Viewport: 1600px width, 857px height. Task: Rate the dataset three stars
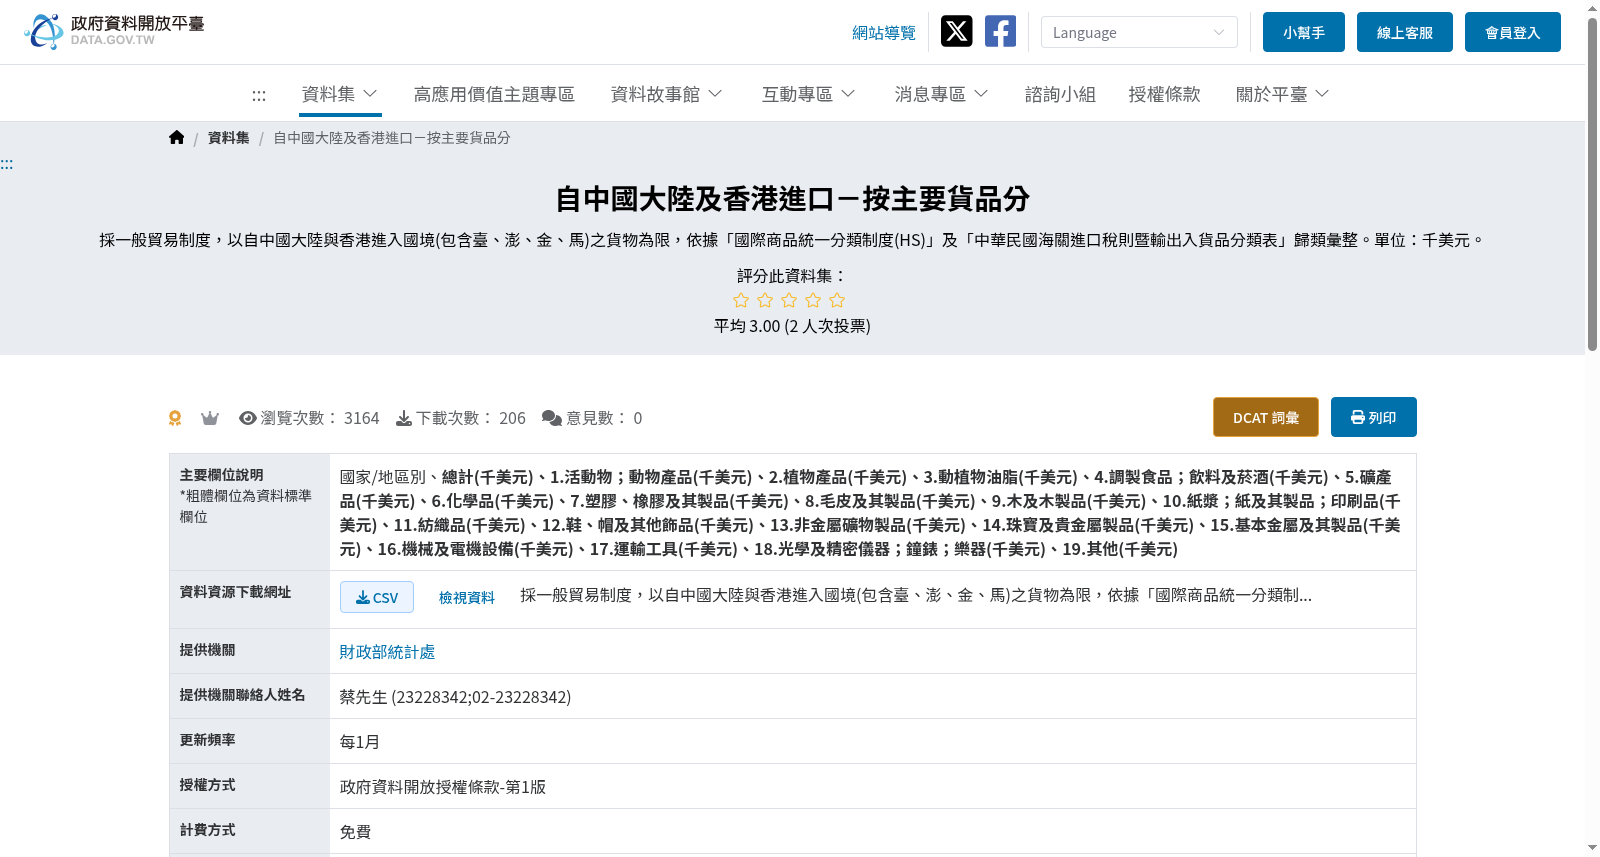click(789, 300)
